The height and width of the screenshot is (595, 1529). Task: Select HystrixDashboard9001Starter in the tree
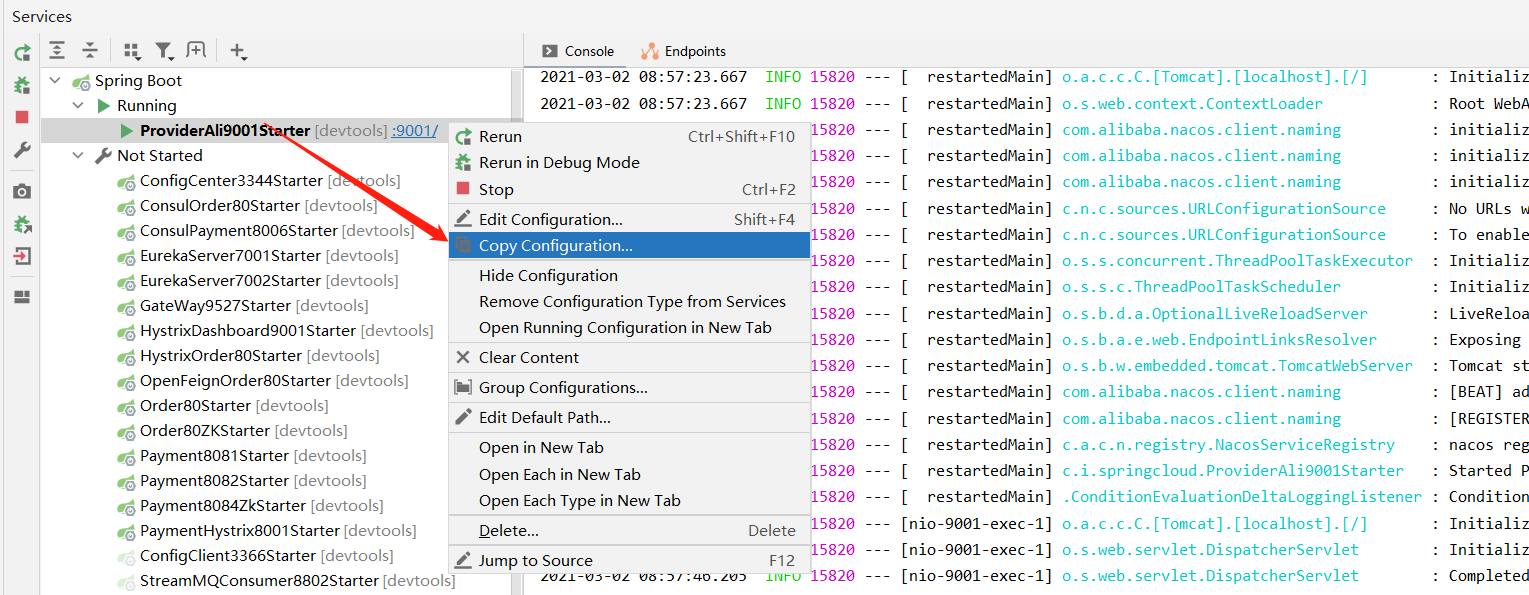248,331
